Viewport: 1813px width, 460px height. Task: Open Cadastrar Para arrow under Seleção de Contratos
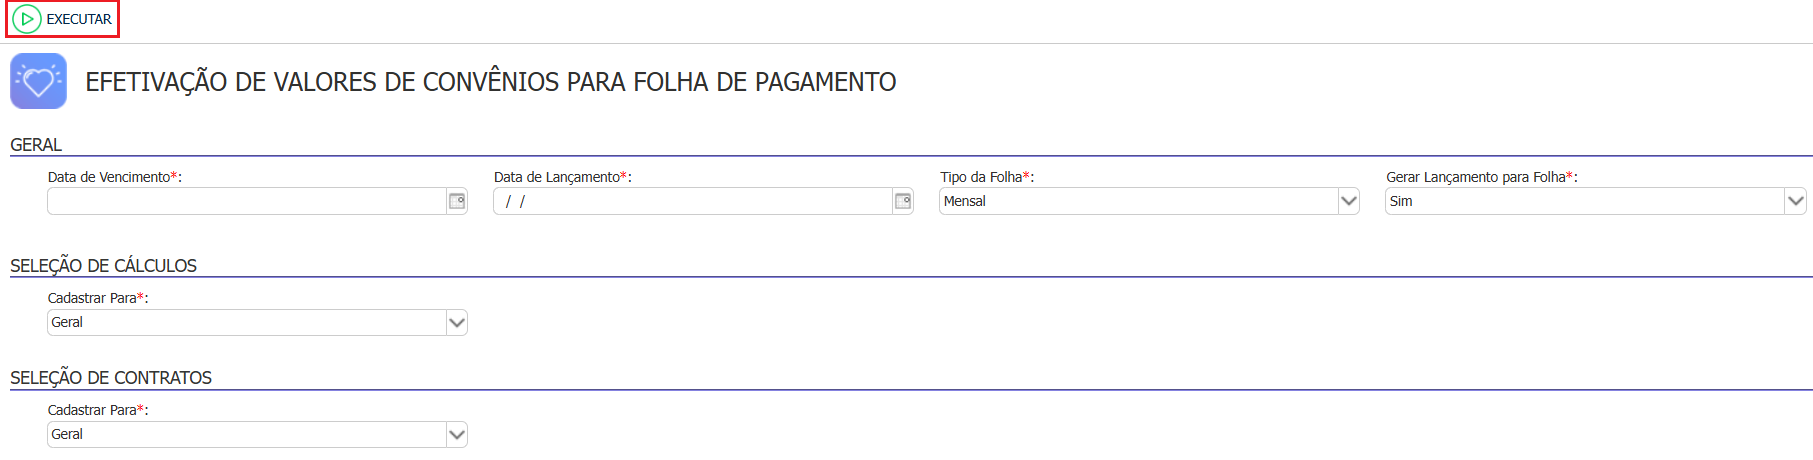coord(457,434)
